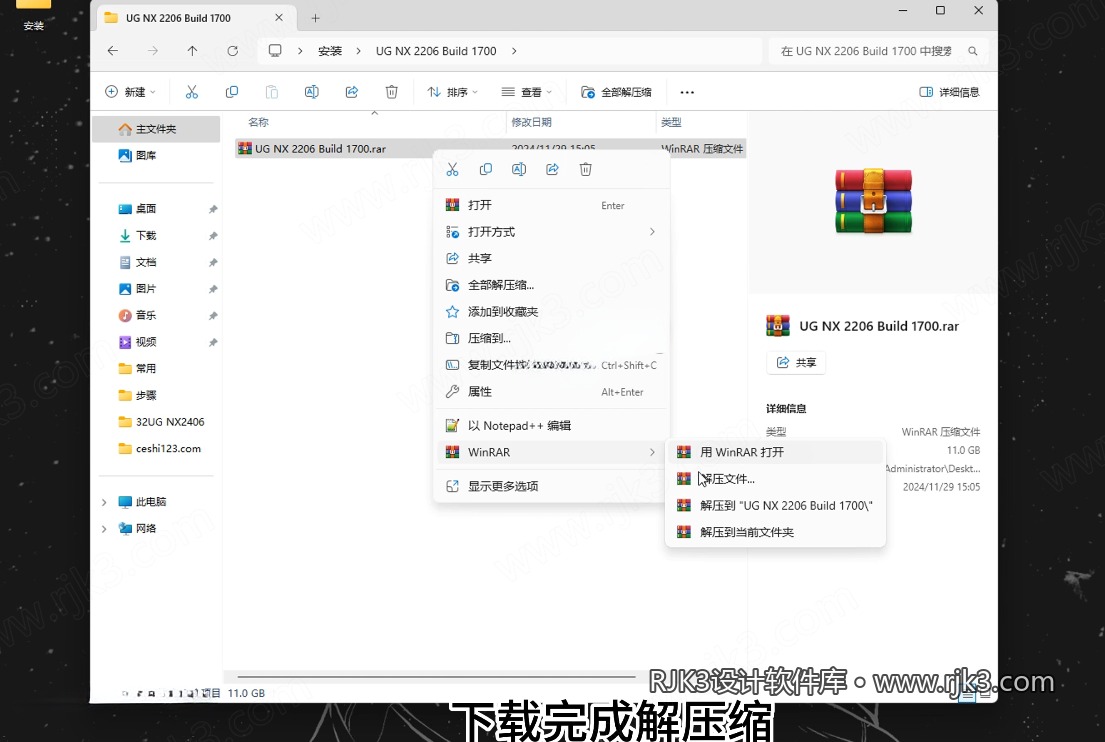Open the WinRAR submenu entry
Image resolution: width=1105 pixels, height=742 pixels.
552,452
